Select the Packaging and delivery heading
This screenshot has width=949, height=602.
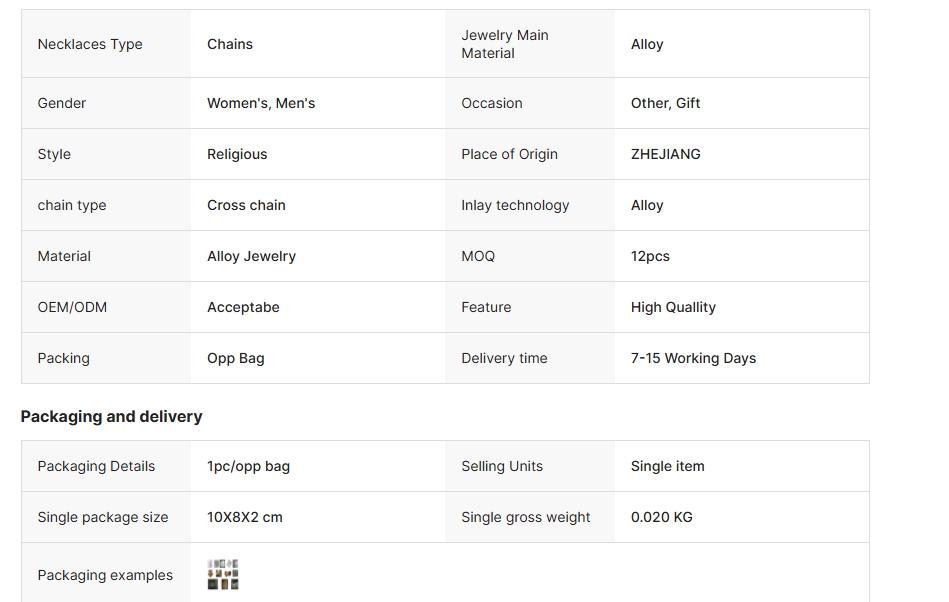[x=111, y=417]
